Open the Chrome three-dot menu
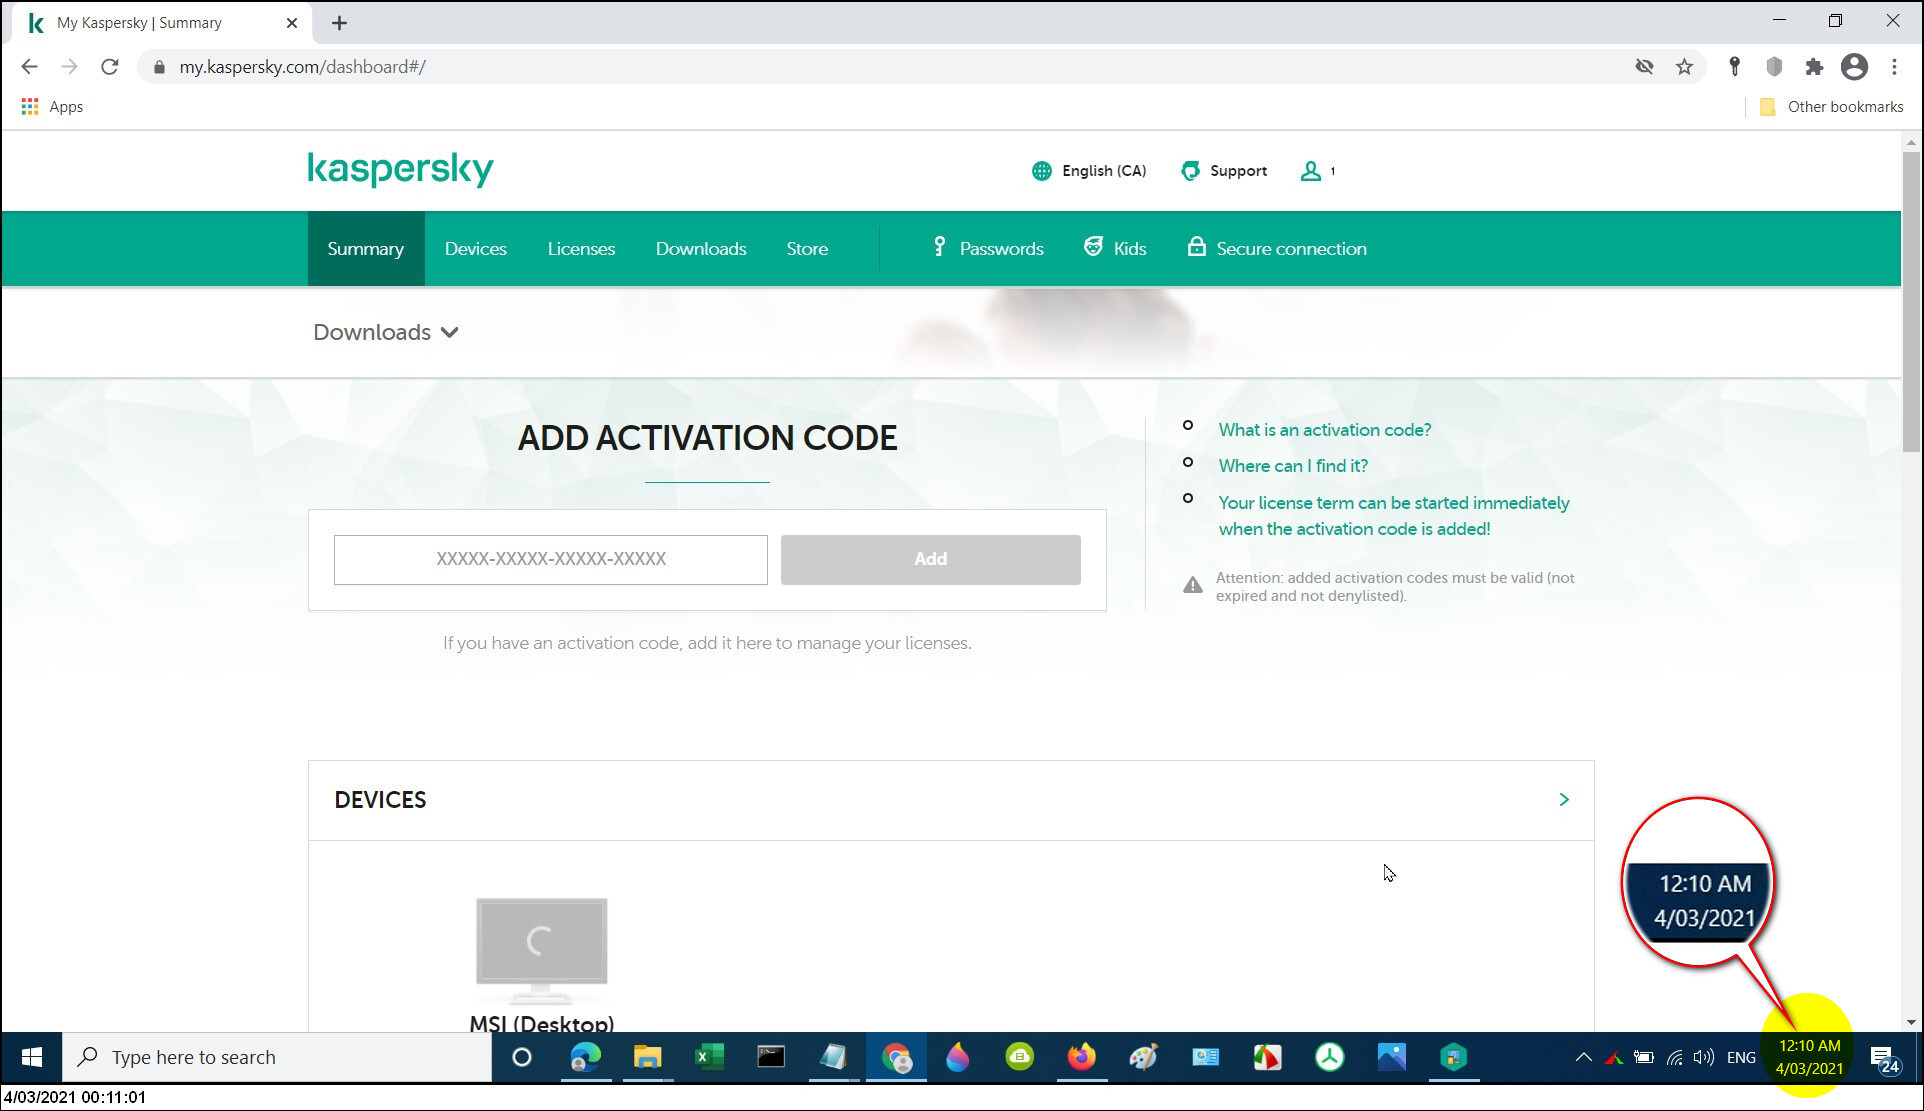Viewport: 1924px width, 1111px height. coord(1894,67)
